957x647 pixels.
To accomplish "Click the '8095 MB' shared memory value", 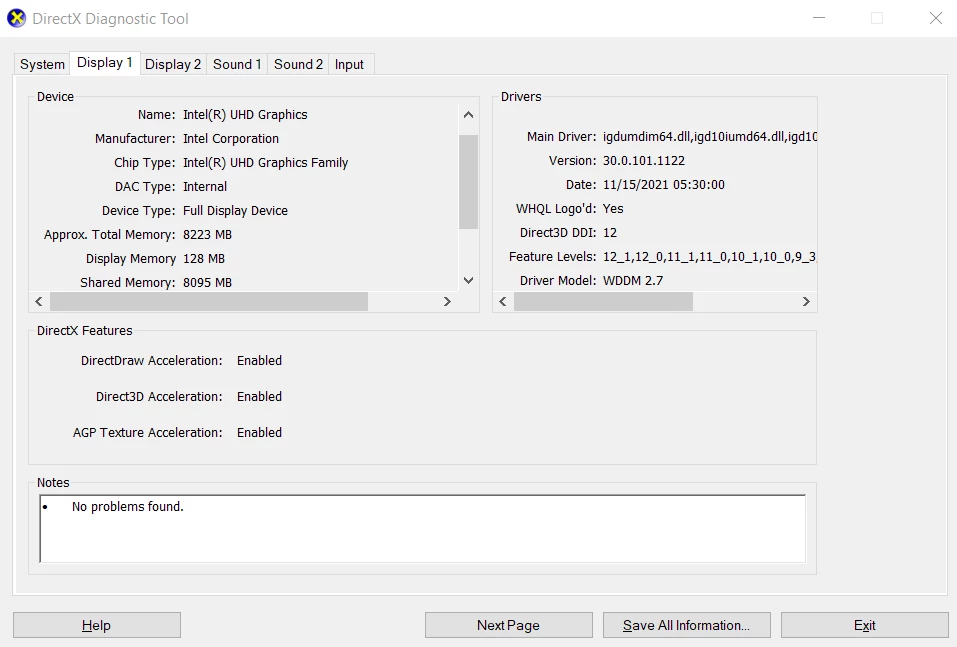I will click(x=208, y=283).
